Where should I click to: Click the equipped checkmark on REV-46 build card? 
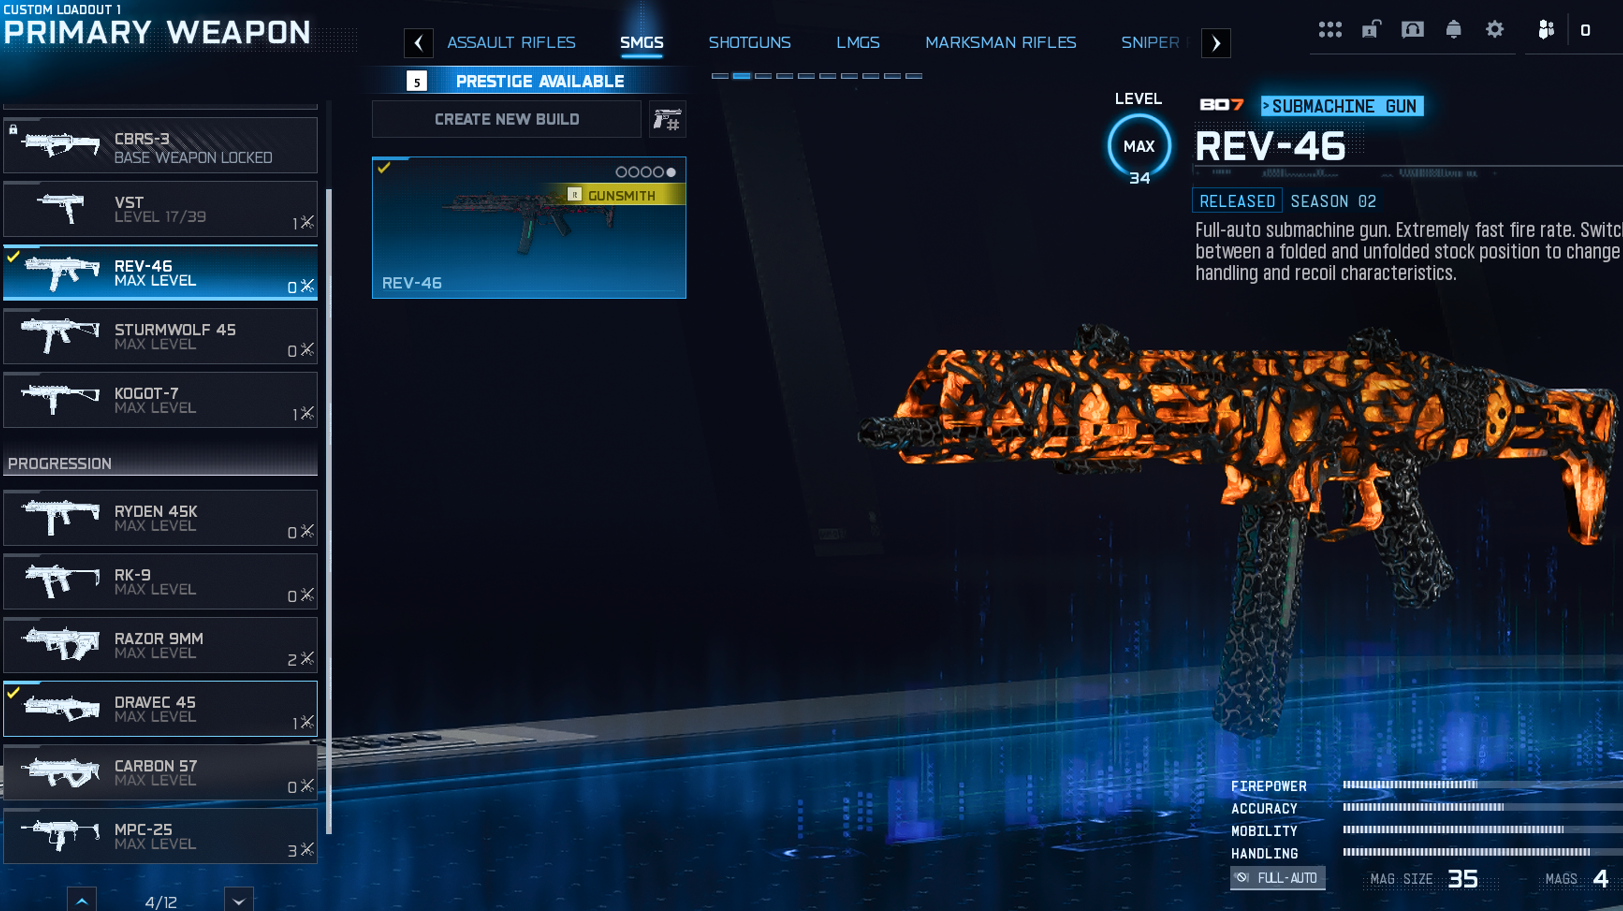[384, 168]
